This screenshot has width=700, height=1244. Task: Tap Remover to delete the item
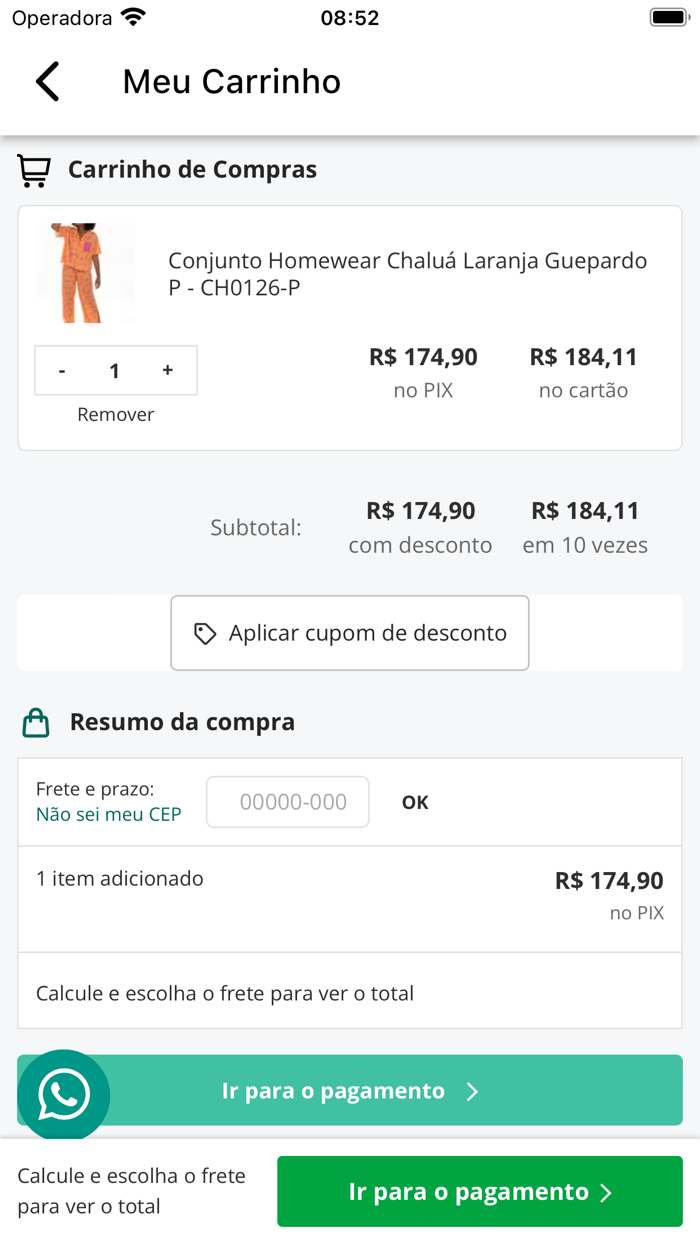tap(115, 414)
